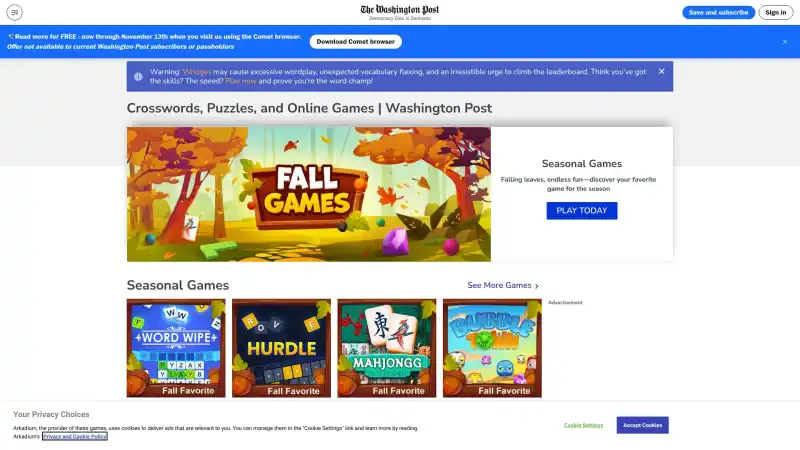Screen dimensions: 800x450
Task: Open The Washington Post logo homepage
Action: point(399,12)
